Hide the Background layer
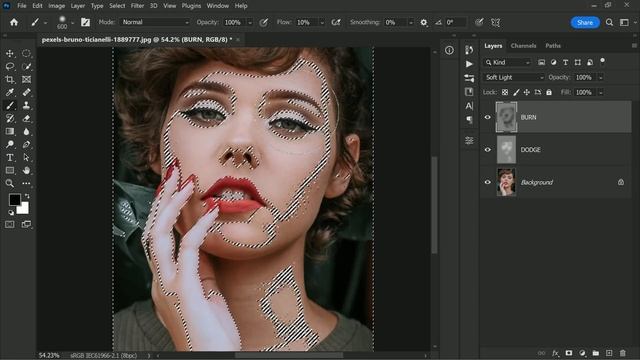The width and height of the screenshot is (640, 360). (x=487, y=182)
